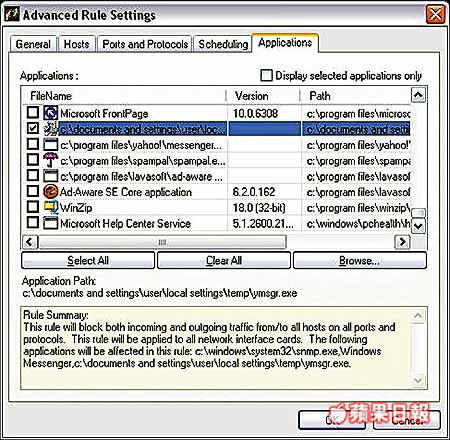
Task: Click the horizontal scrollbar thumb of the list
Action: [x=162, y=242]
